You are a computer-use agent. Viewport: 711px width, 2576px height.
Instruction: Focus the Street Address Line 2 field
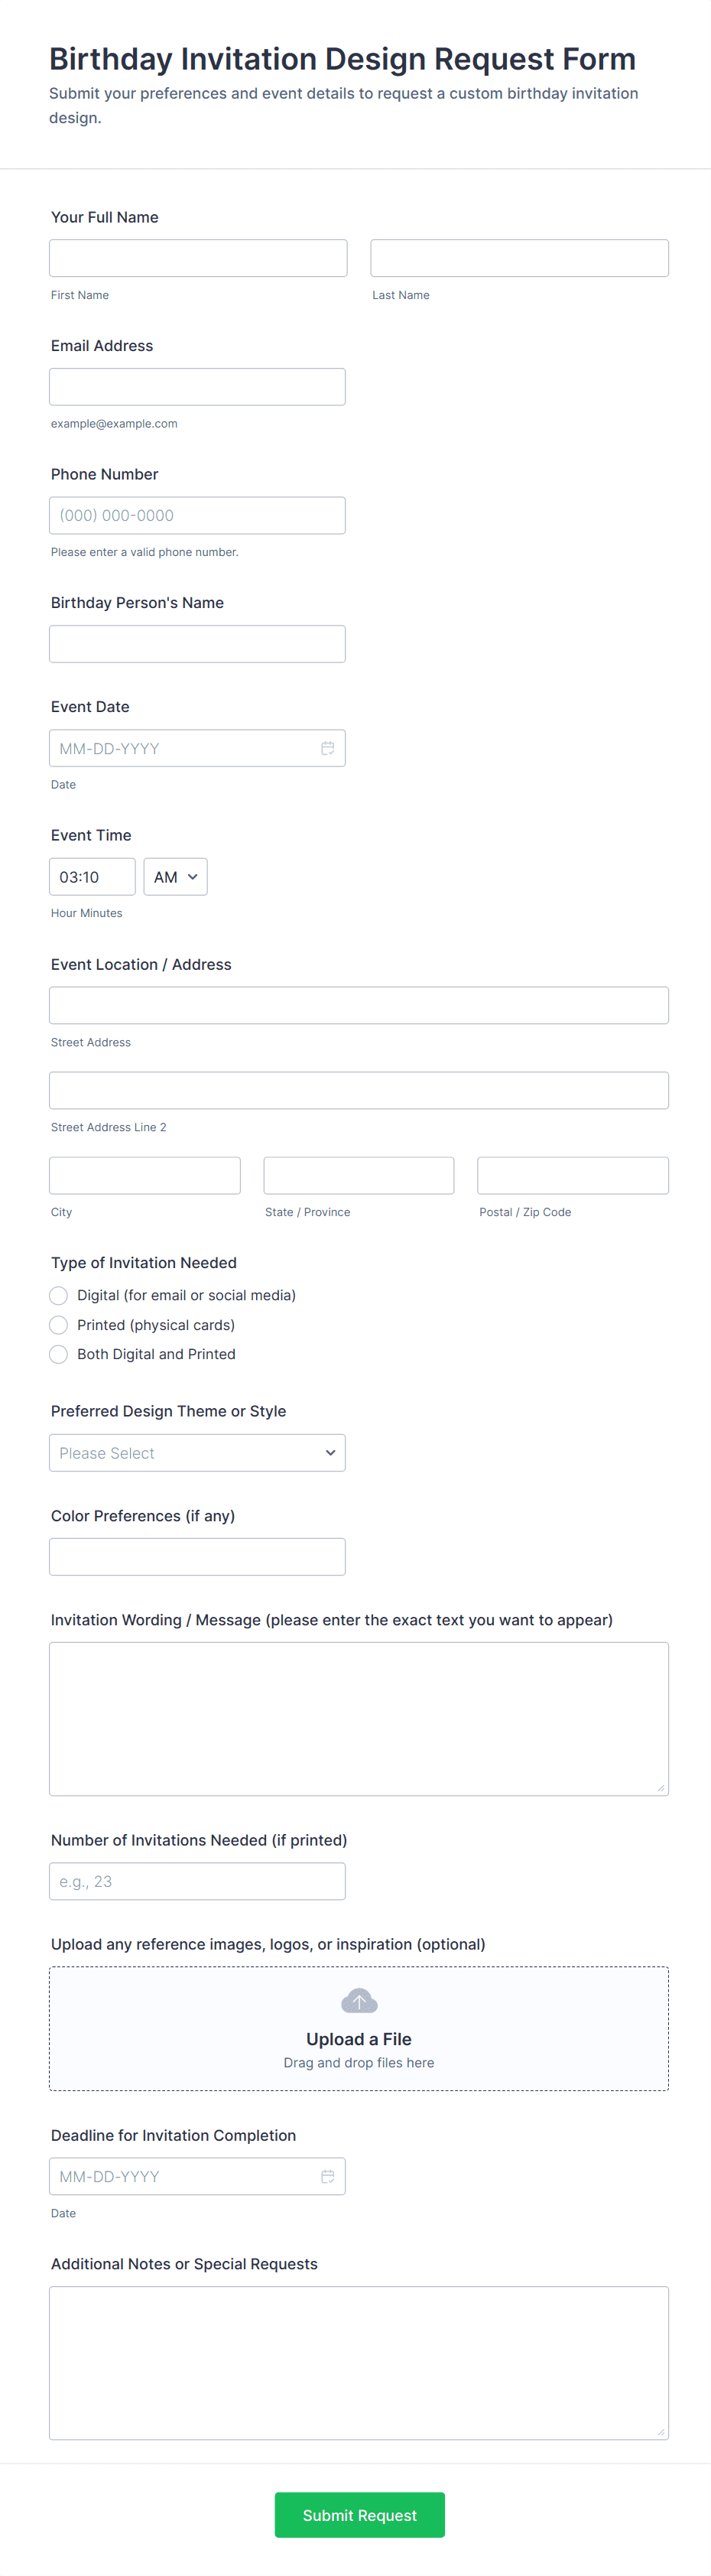click(359, 1090)
